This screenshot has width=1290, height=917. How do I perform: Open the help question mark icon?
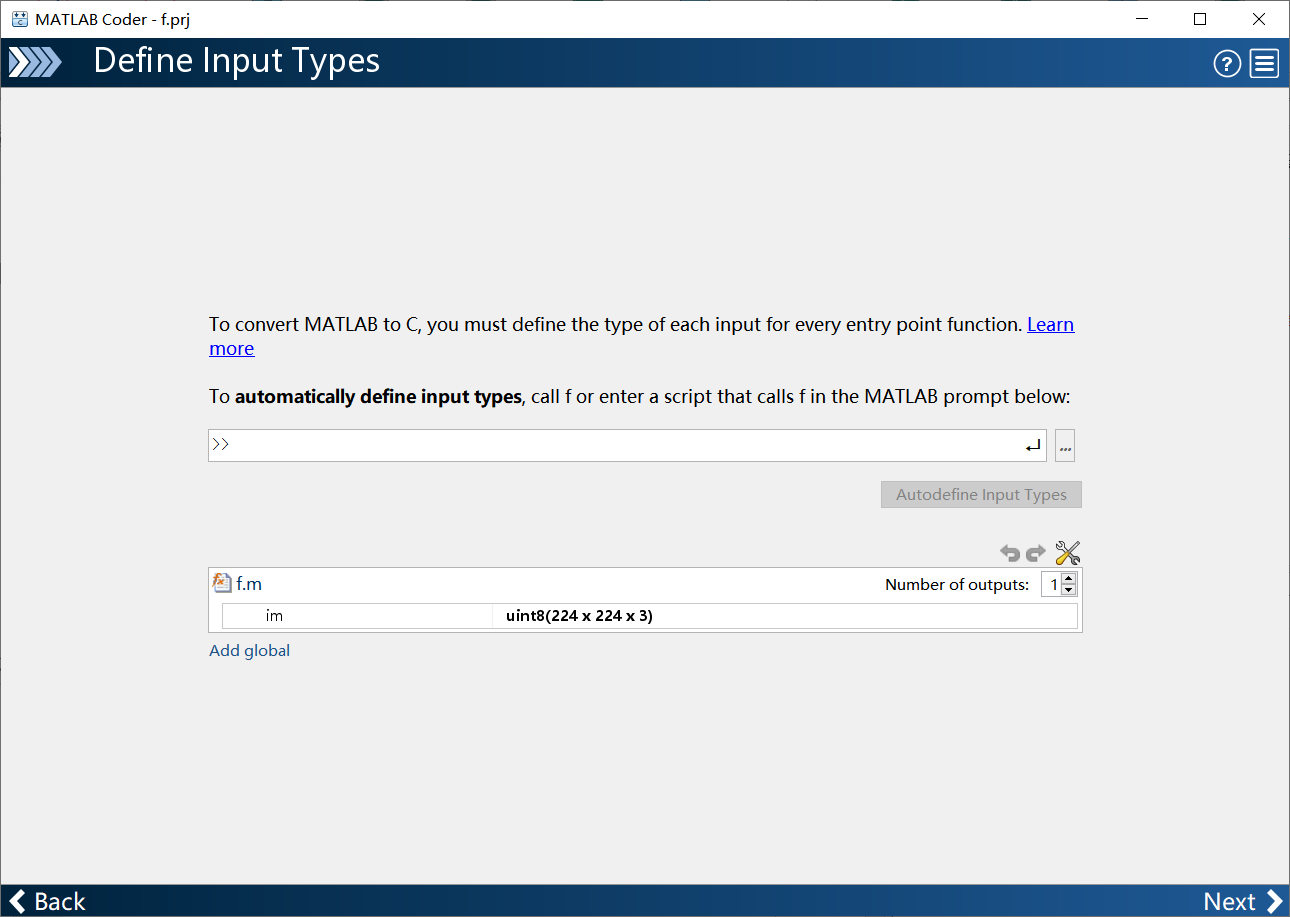(1227, 64)
